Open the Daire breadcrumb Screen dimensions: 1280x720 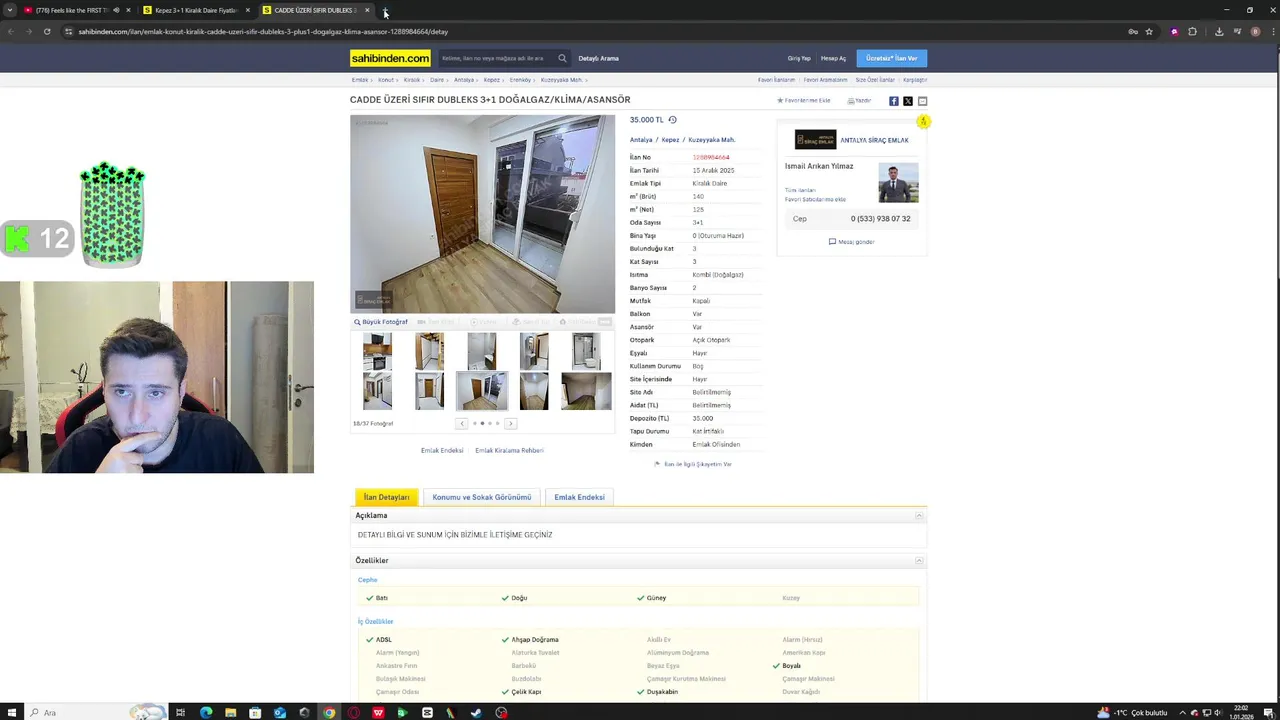436,80
